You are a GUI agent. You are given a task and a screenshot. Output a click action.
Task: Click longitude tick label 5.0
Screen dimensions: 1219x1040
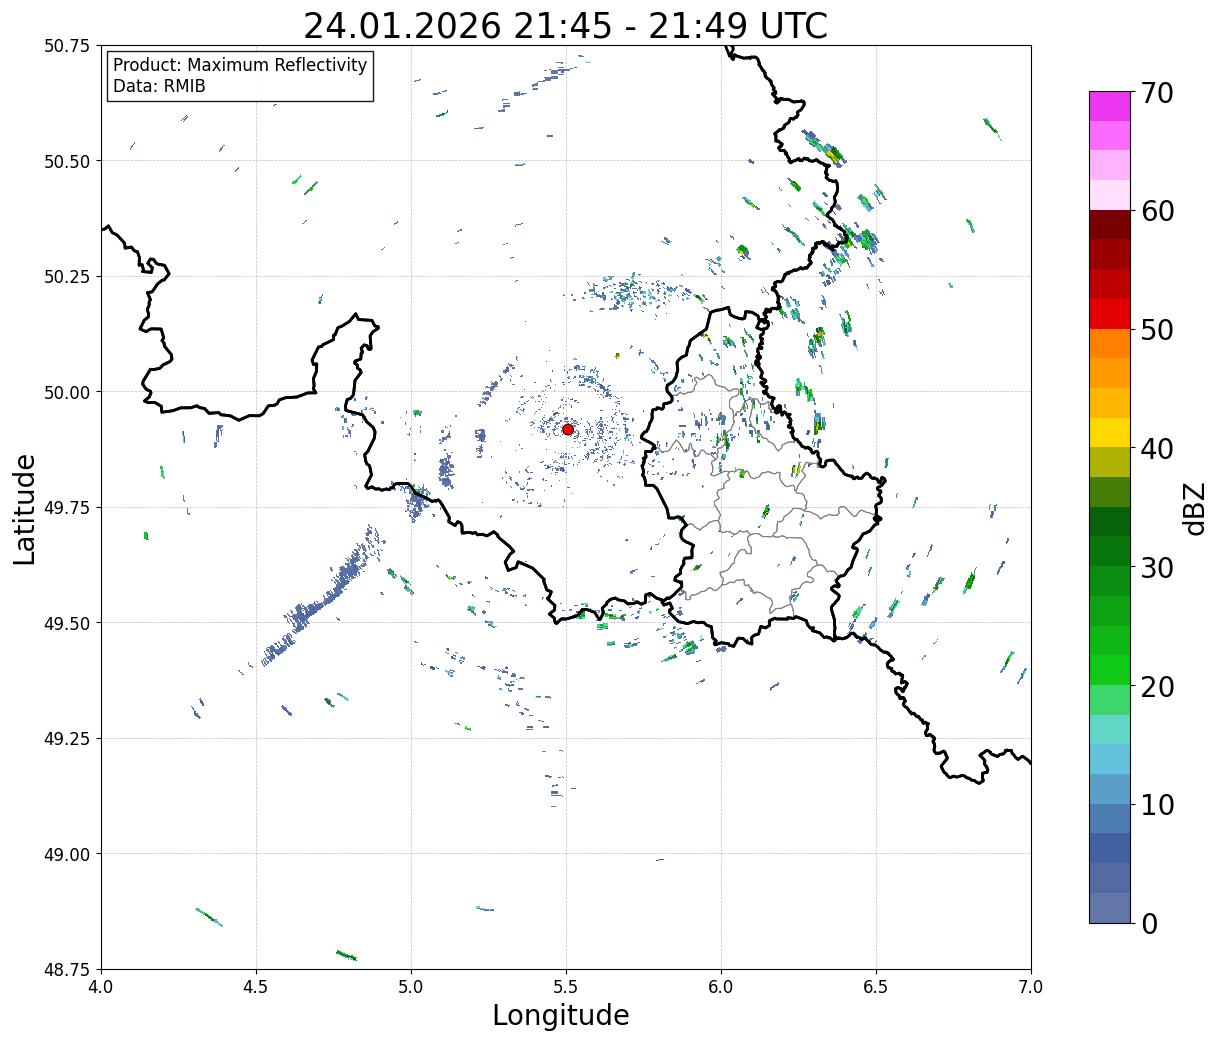point(411,986)
